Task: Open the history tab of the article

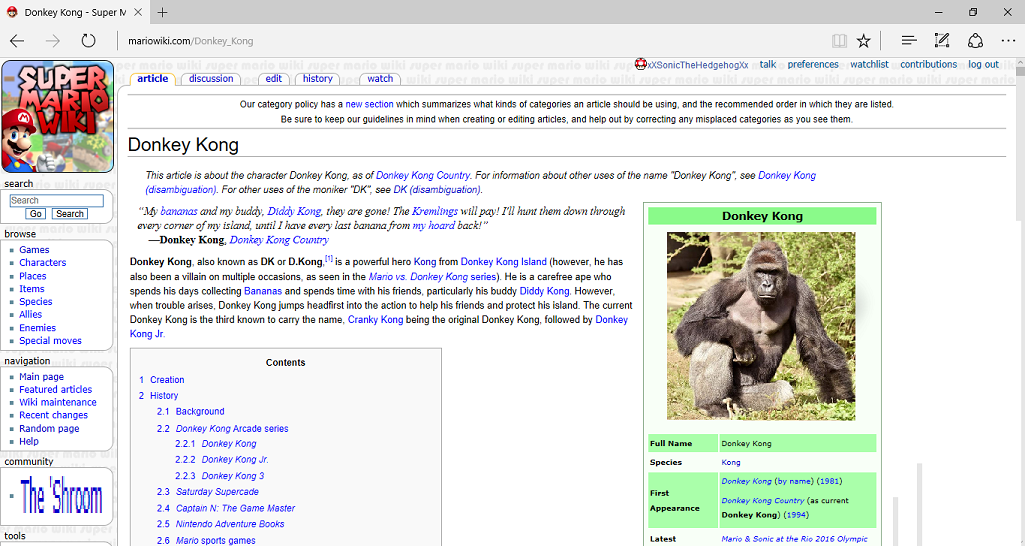Action: pyautogui.click(x=317, y=79)
